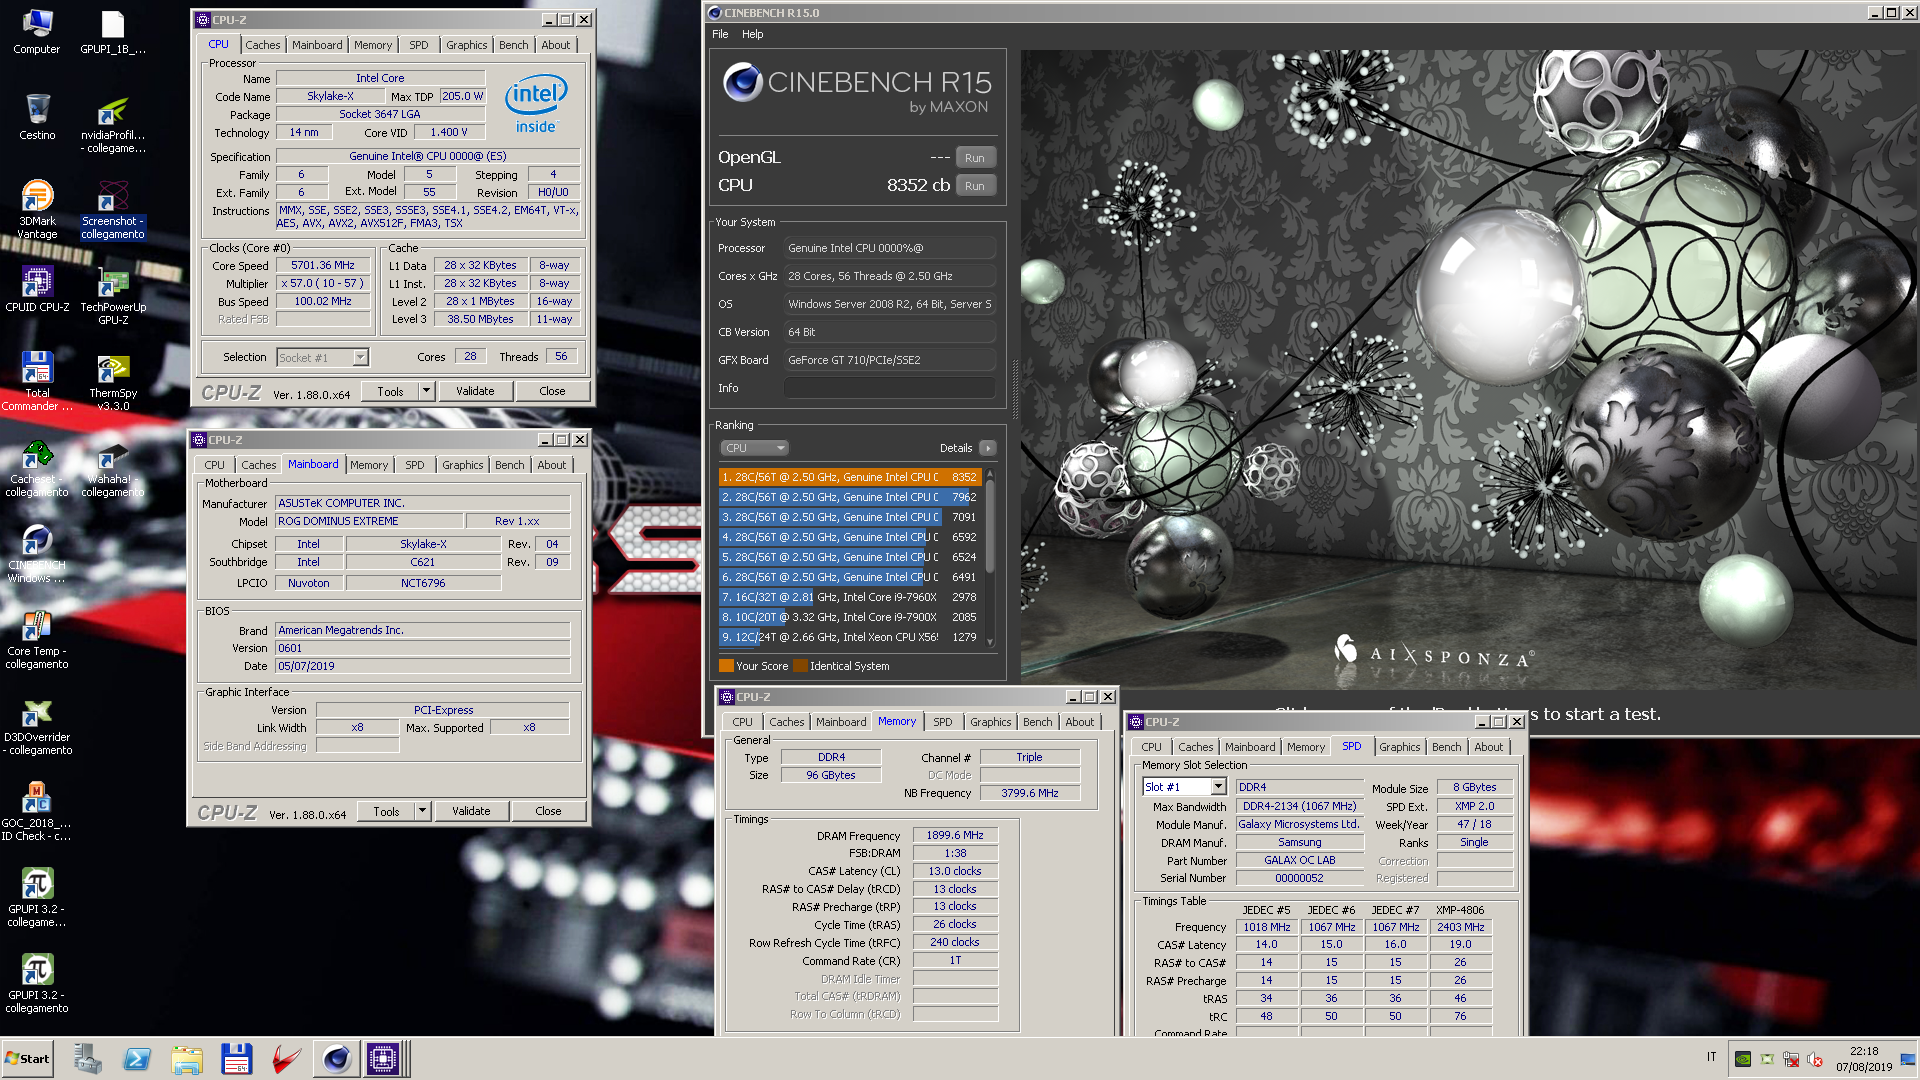This screenshot has height=1080, width=1920.
Task: Launch PowerShell from the taskbar
Action: pyautogui.click(x=137, y=1058)
